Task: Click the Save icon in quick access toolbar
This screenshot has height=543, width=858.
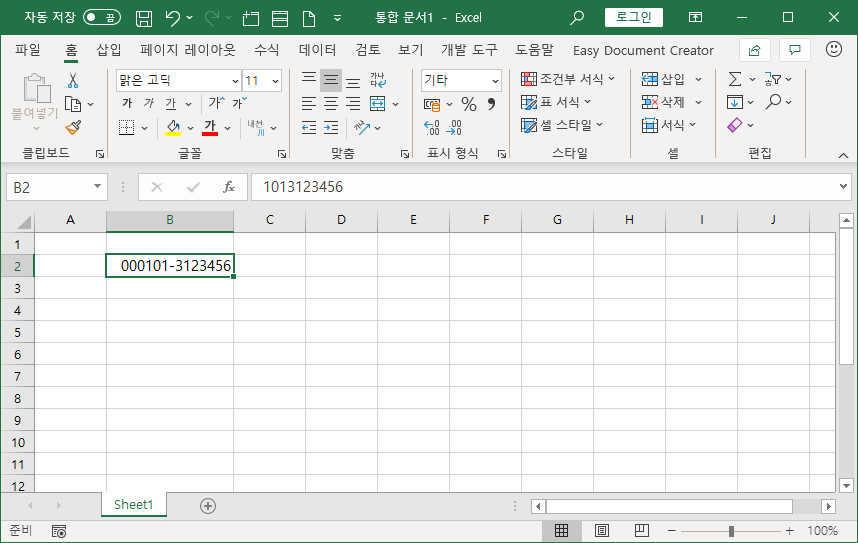Action: (144, 18)
